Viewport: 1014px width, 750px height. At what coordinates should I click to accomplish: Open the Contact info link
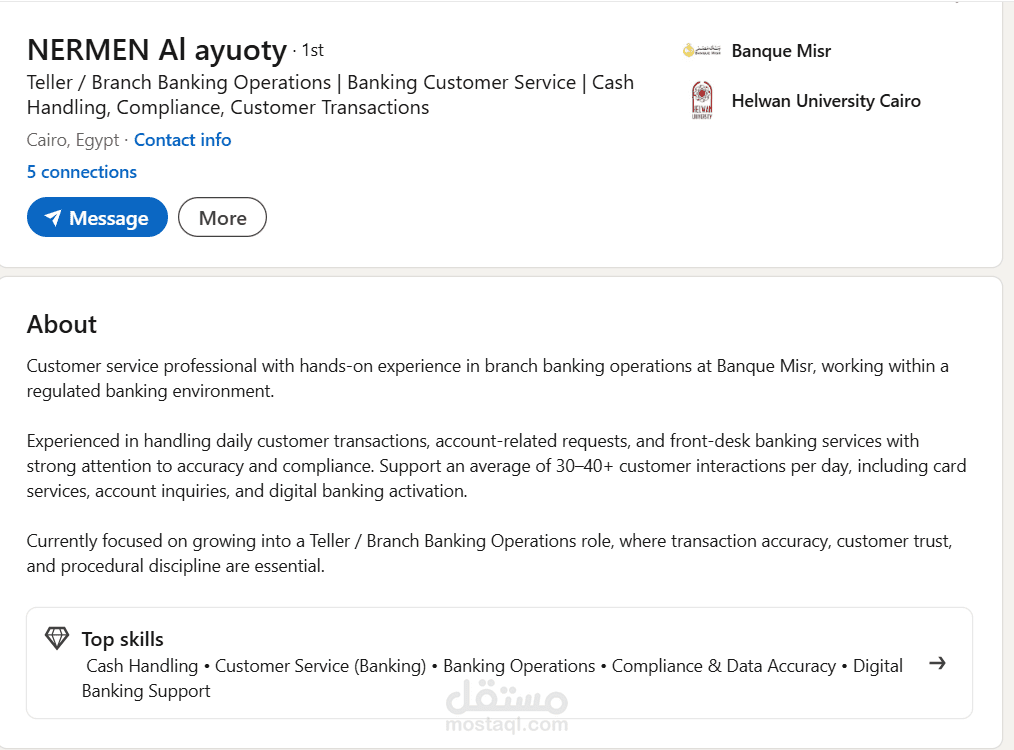pyautogui.click(x=182, y=140)
